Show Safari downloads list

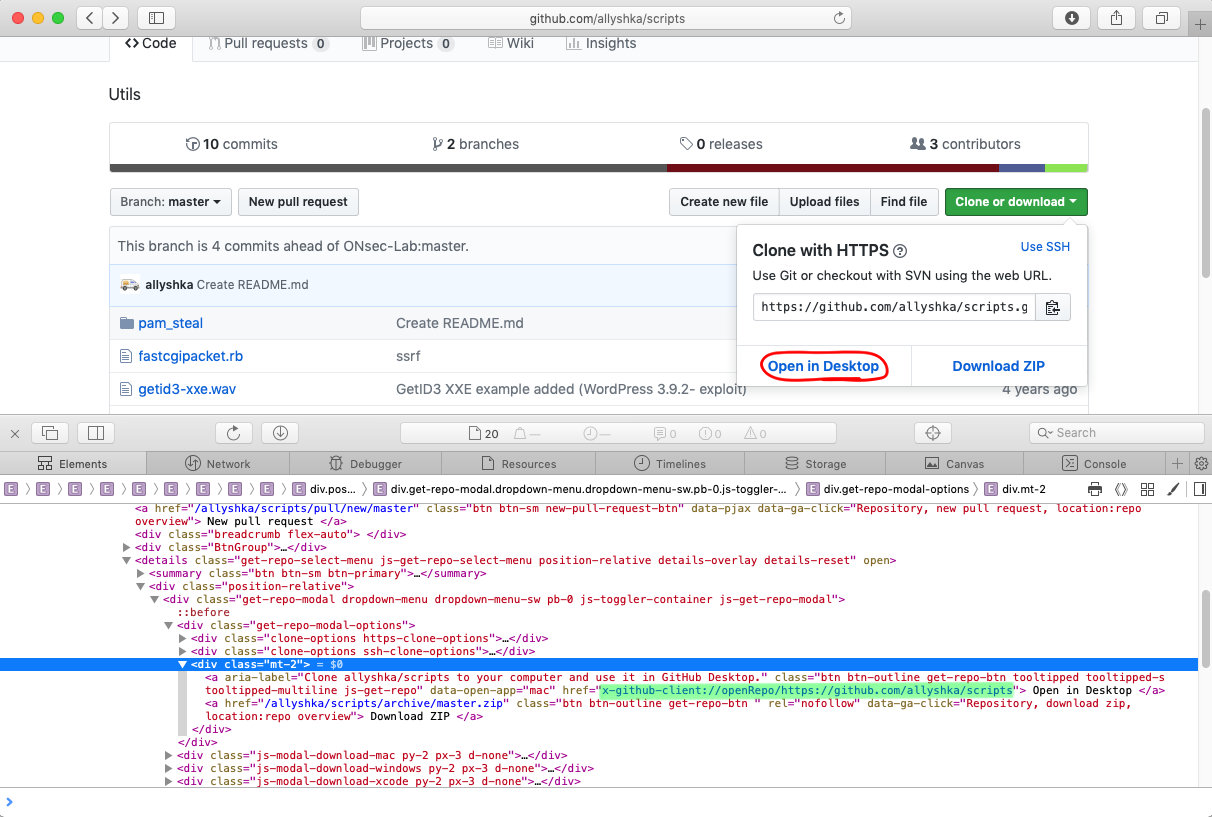click(1071, 18)
